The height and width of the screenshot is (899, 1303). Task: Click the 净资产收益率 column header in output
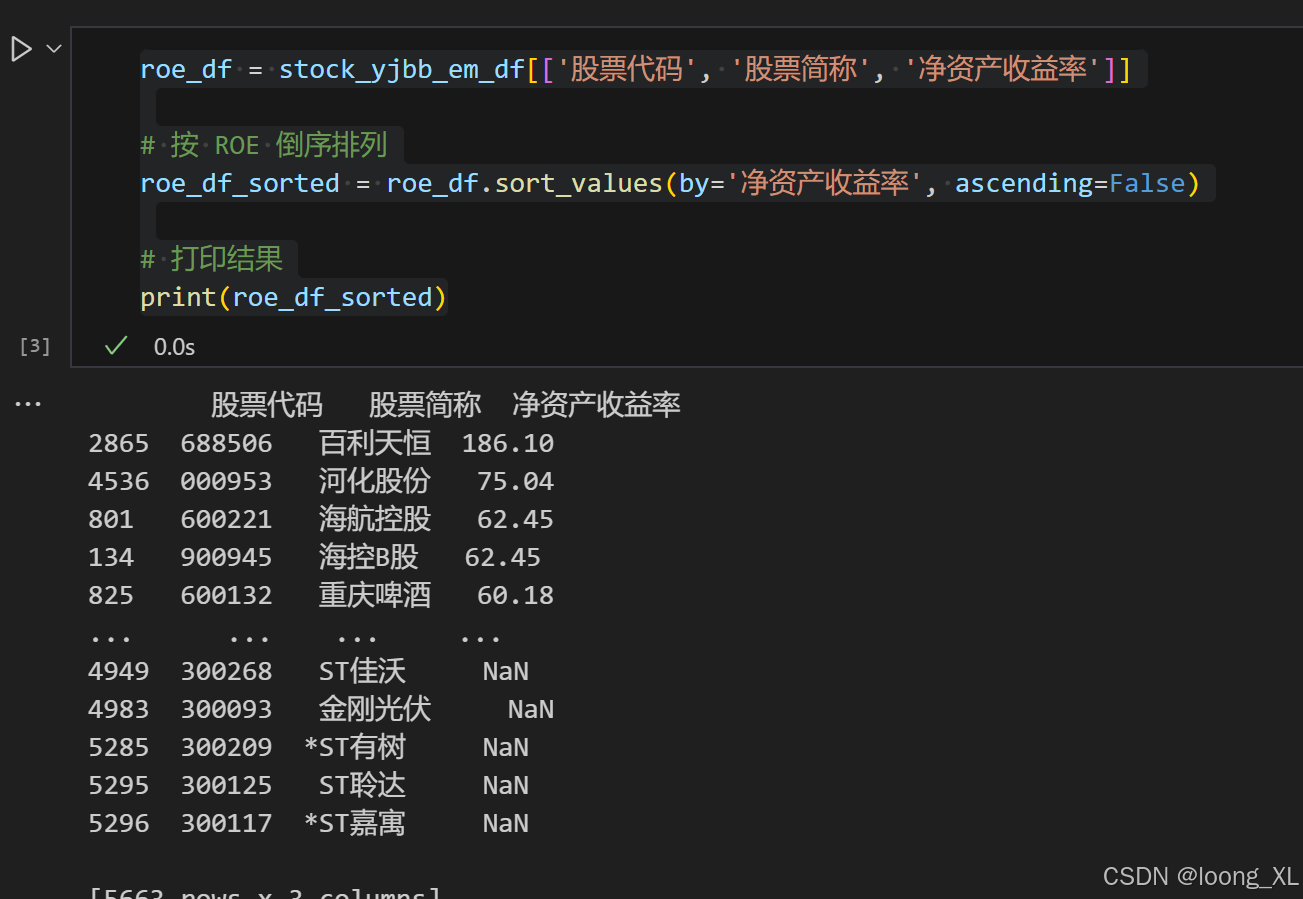click(597, 405)
